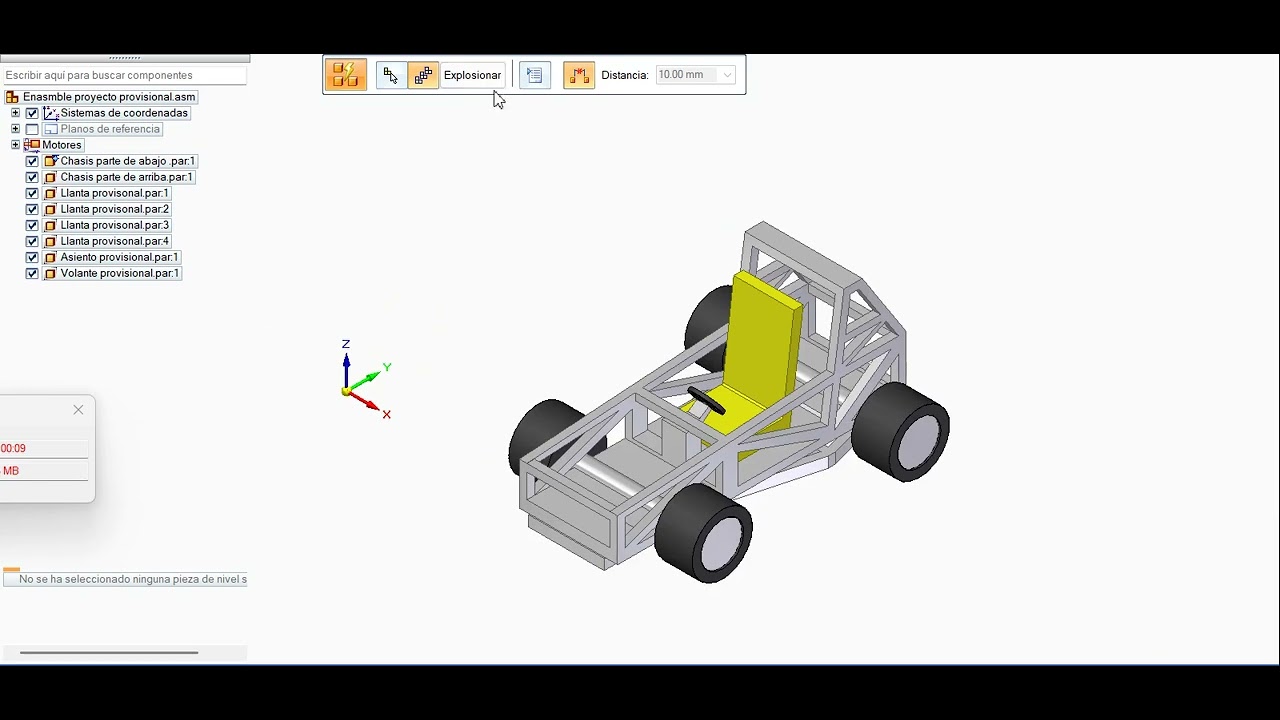This screenshot has width=1280, height=720.
Task: Click the Planos de referencia plane icon
Action: click(x=51, y=129)
